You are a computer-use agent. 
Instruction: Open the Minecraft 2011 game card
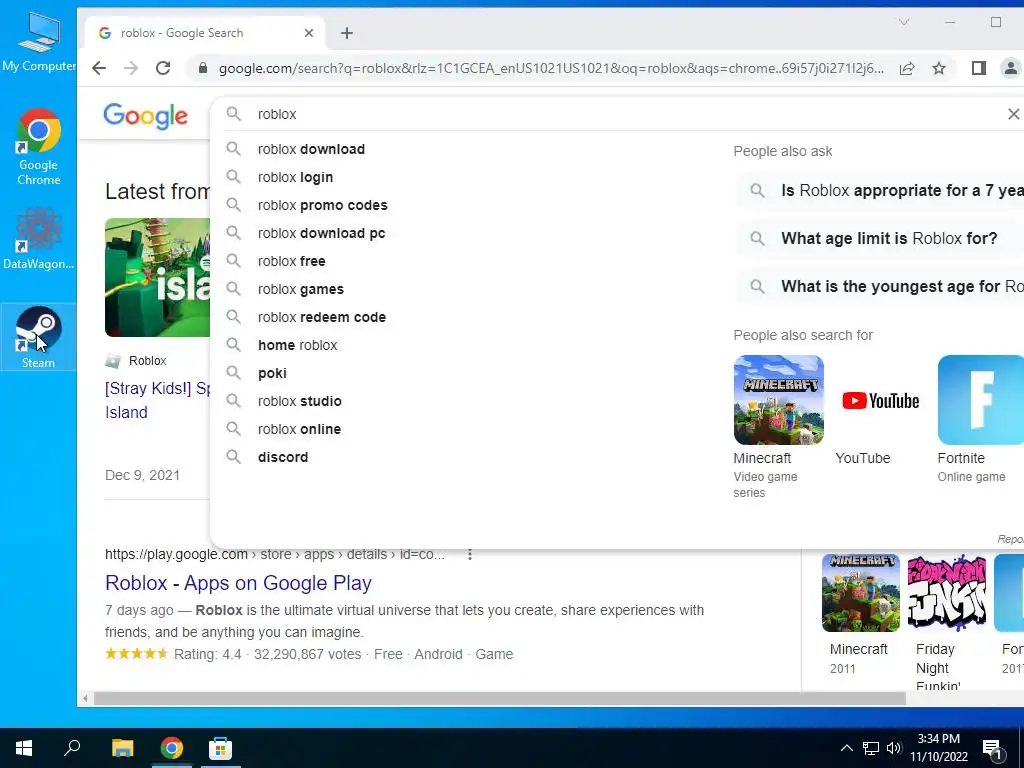860,615
